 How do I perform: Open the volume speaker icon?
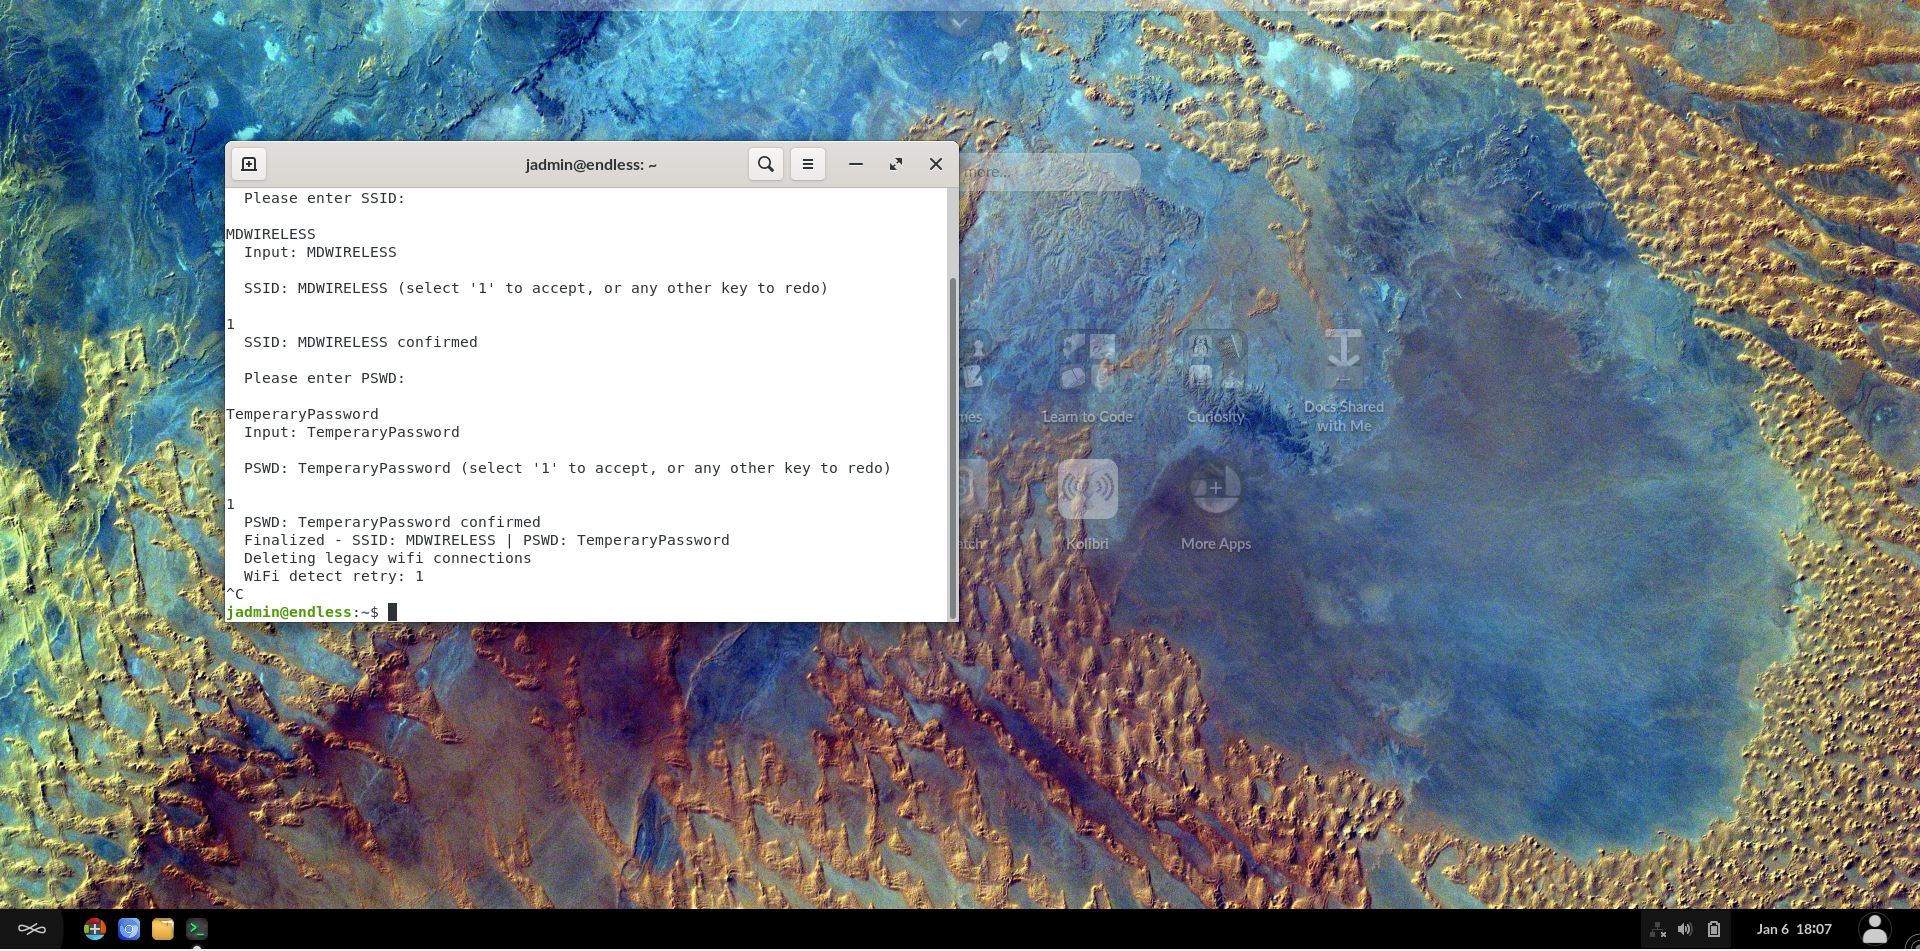tap(1685, 929)
